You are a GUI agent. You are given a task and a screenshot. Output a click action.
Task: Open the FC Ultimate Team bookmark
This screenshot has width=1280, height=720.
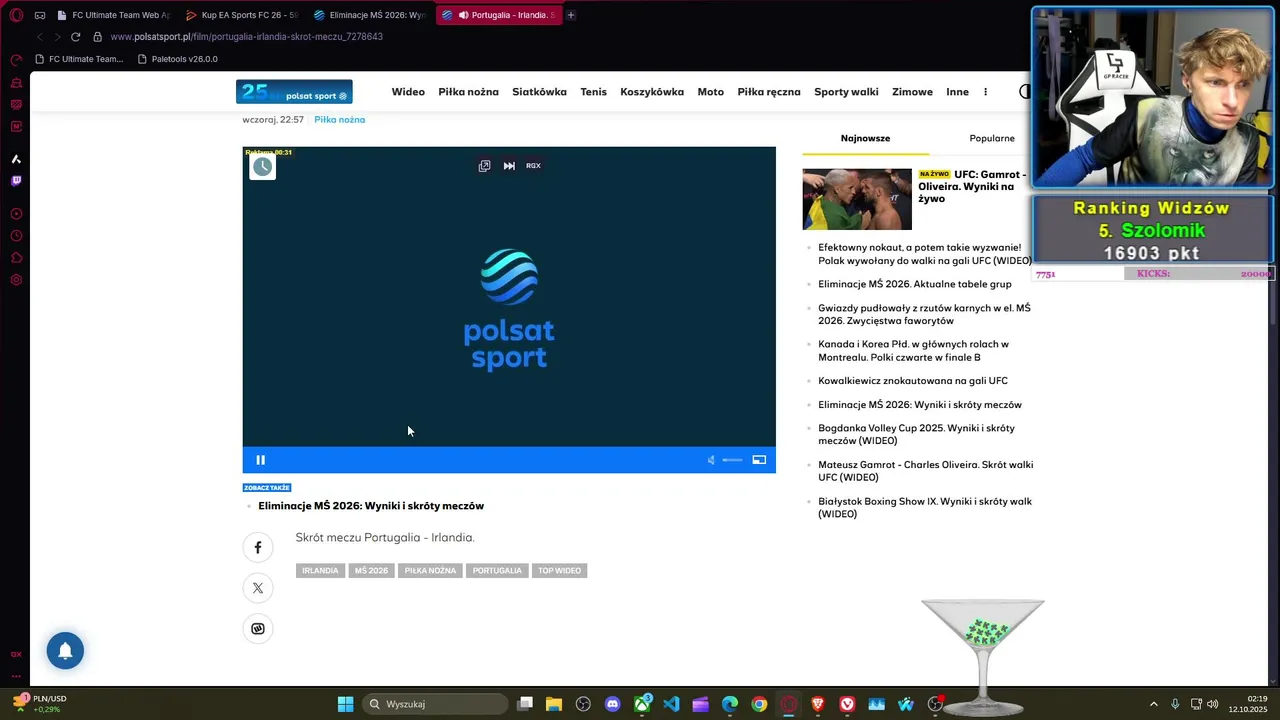[79, 59]
